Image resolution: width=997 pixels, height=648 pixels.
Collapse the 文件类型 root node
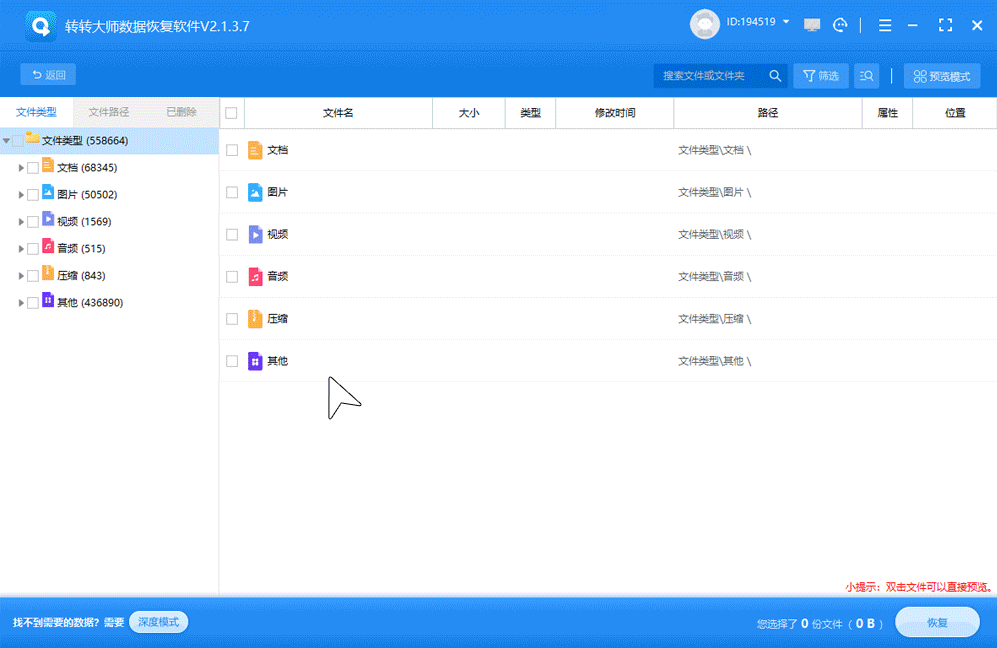[9, 140]
